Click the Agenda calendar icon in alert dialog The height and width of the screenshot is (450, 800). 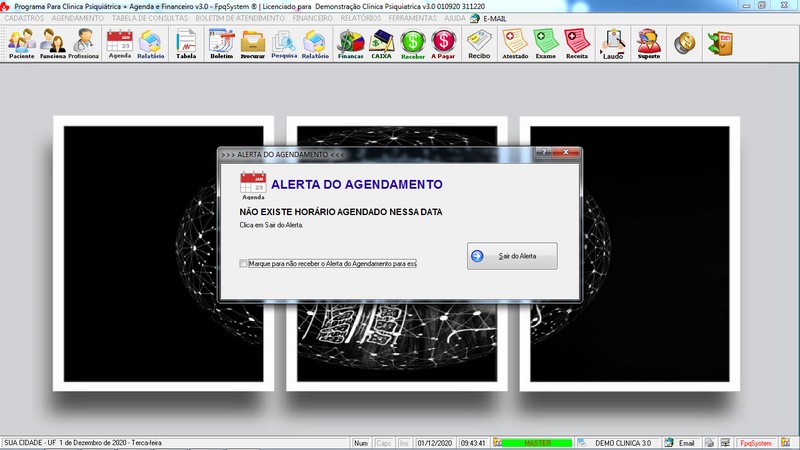click(253, 186)
